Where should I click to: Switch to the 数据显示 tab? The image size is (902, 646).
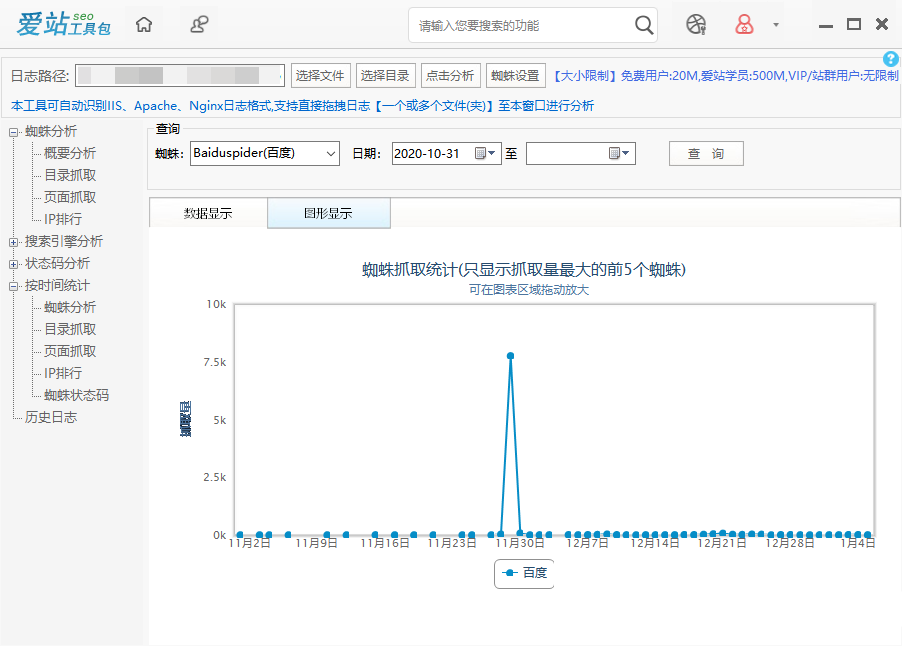click(208, 214)
